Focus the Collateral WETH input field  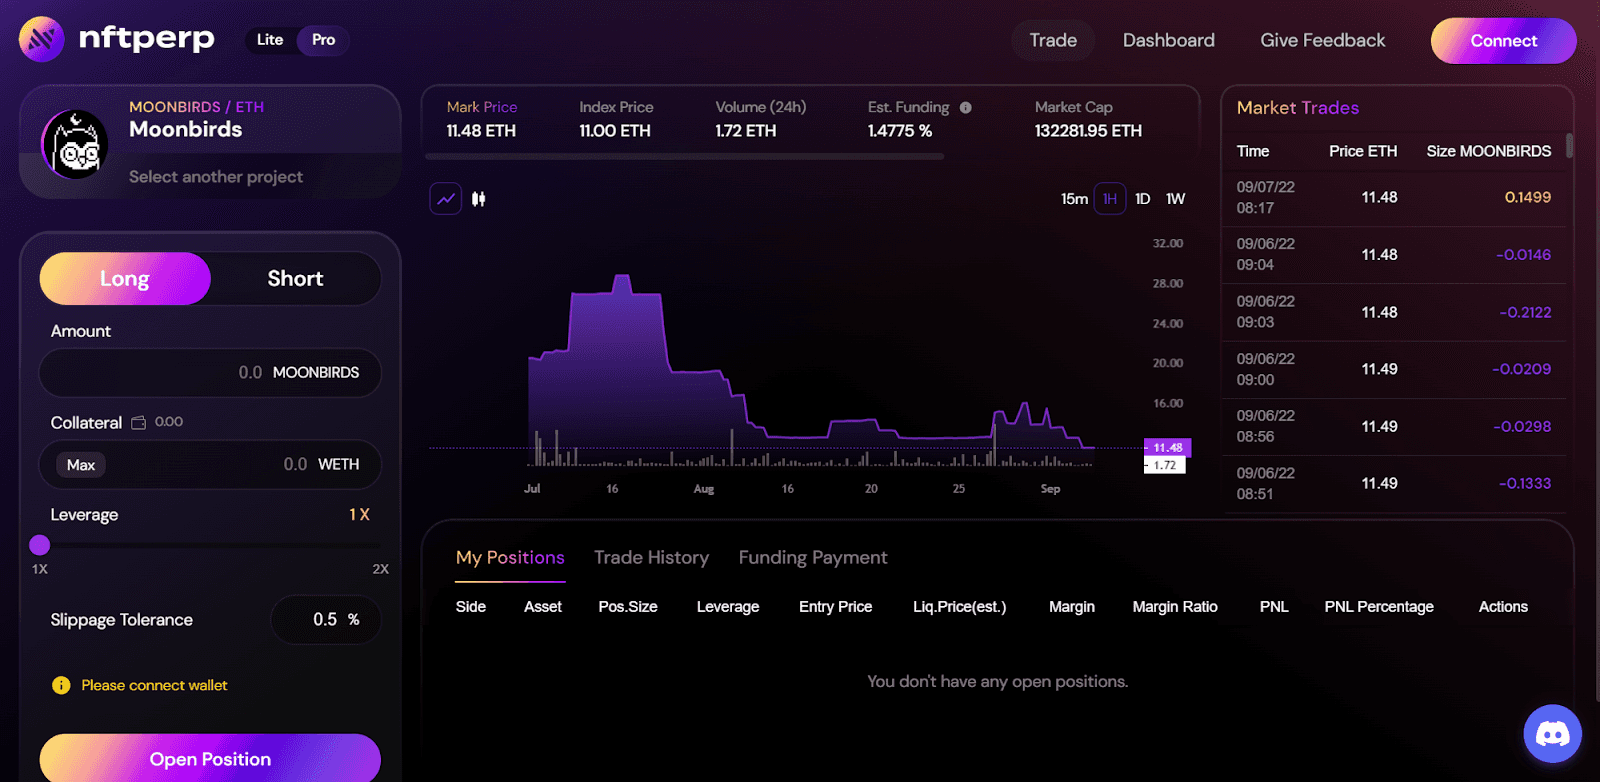click(x=210, y=465)
